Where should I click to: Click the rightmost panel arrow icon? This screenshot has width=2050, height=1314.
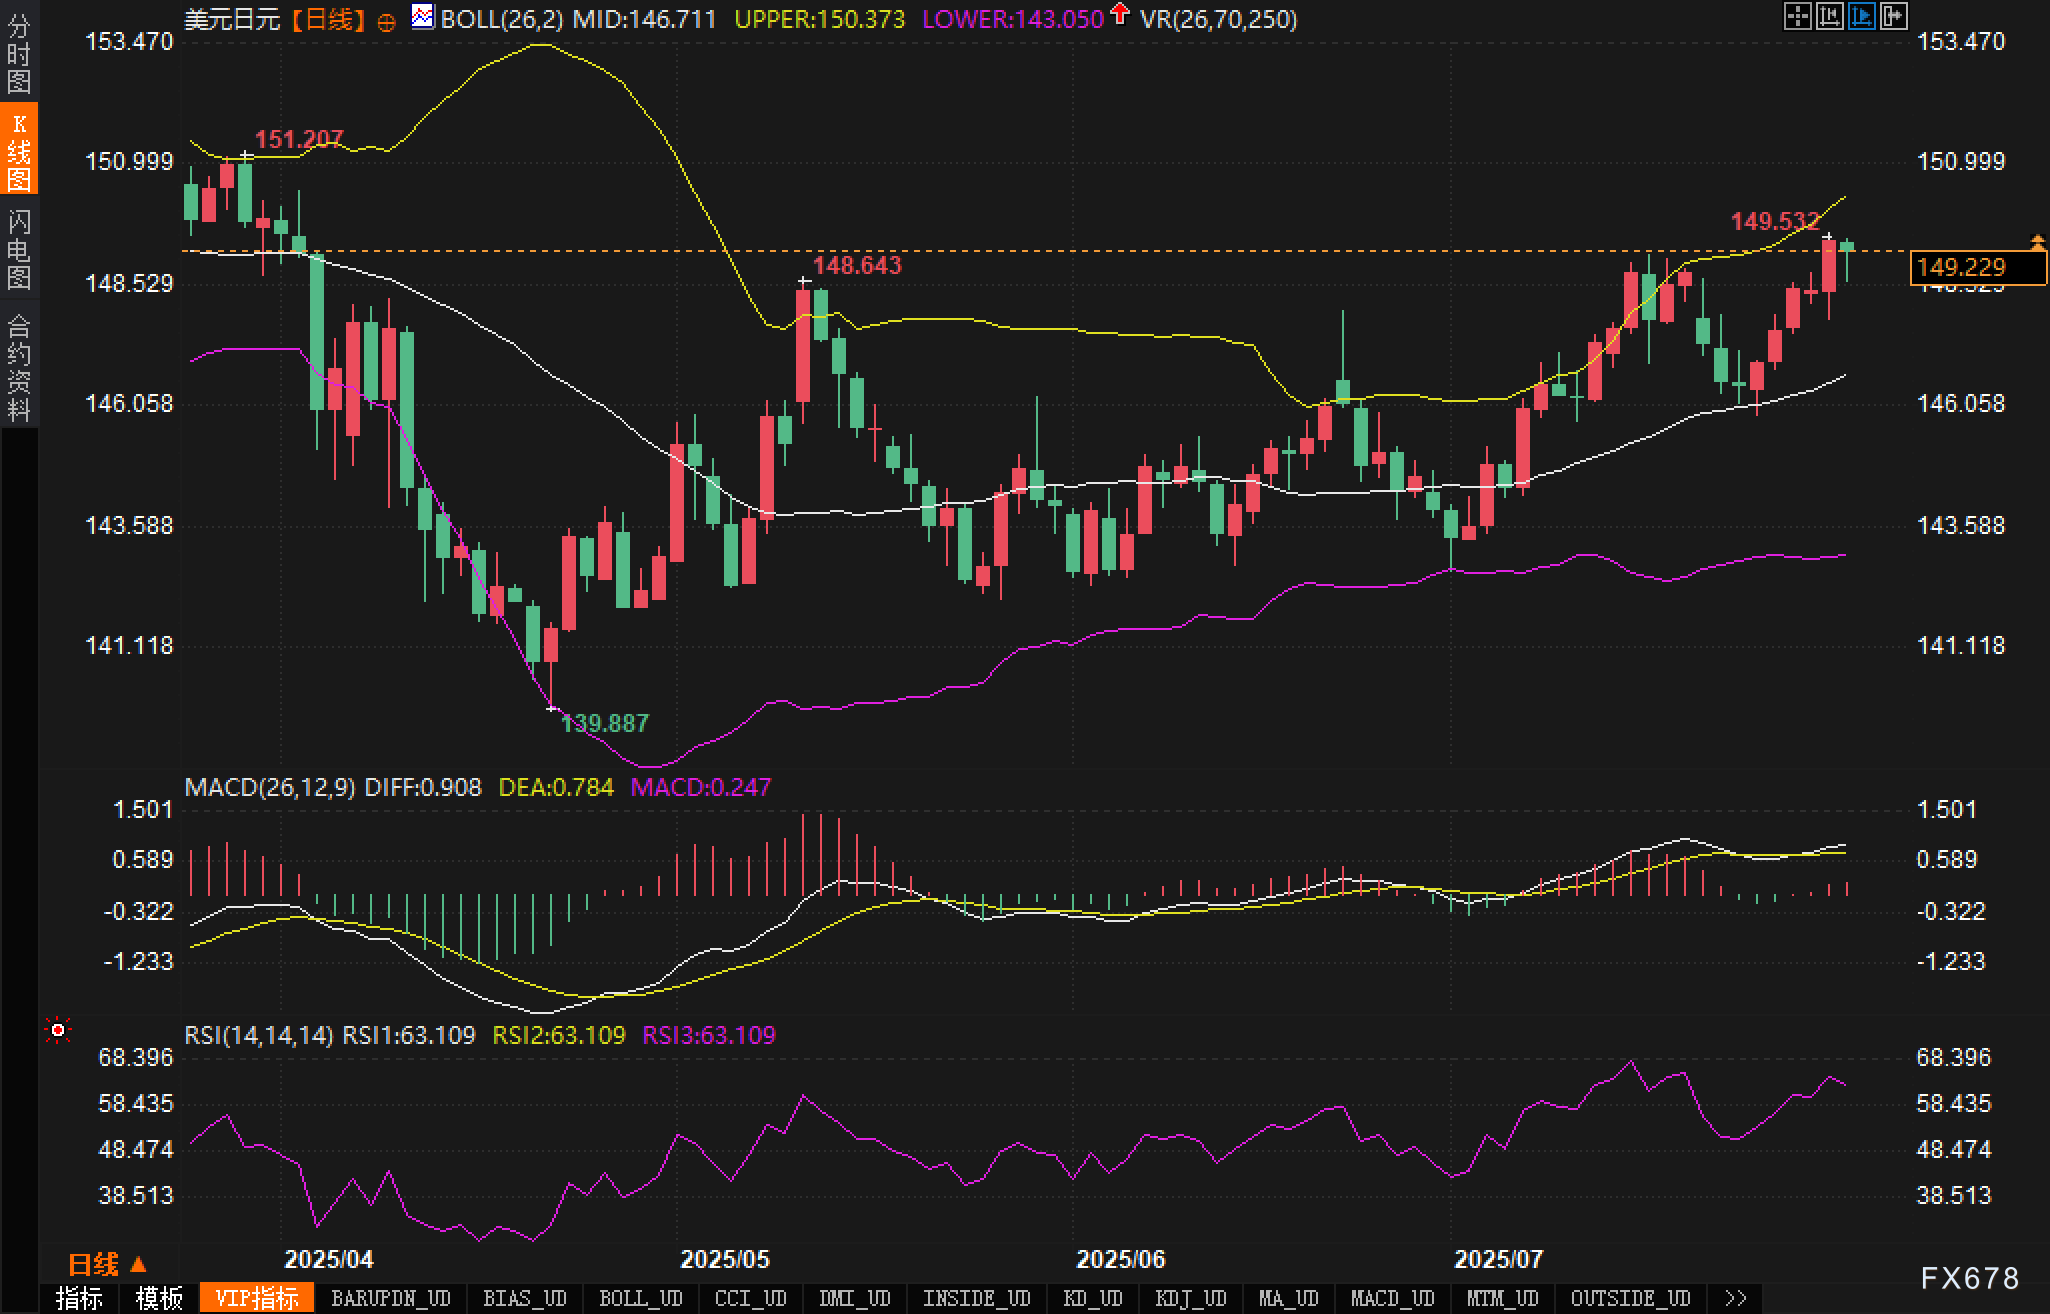[x=1894, y=16]
